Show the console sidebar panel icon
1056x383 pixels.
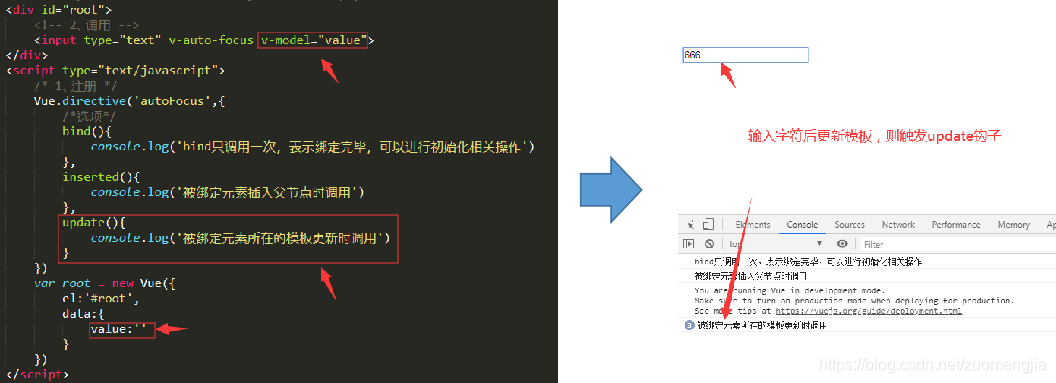[x=689, y=244]
